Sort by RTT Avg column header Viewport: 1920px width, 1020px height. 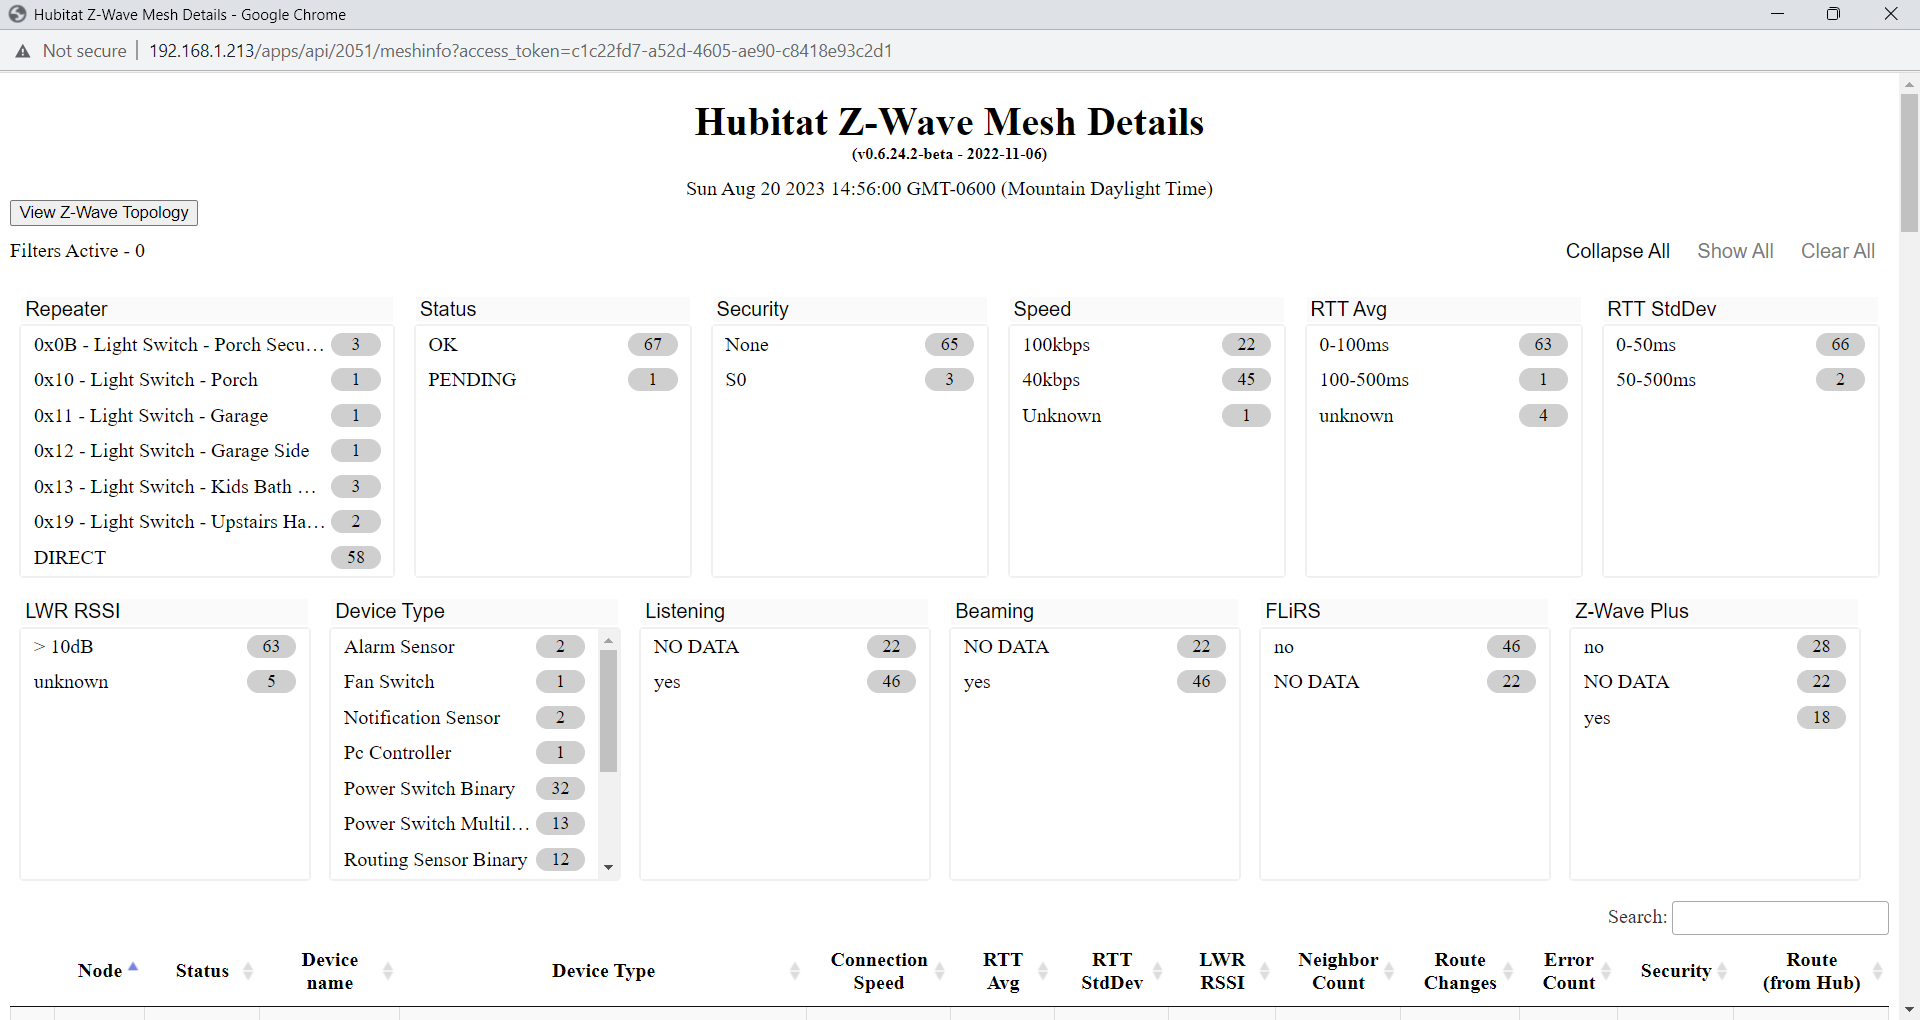[1003, 971]
